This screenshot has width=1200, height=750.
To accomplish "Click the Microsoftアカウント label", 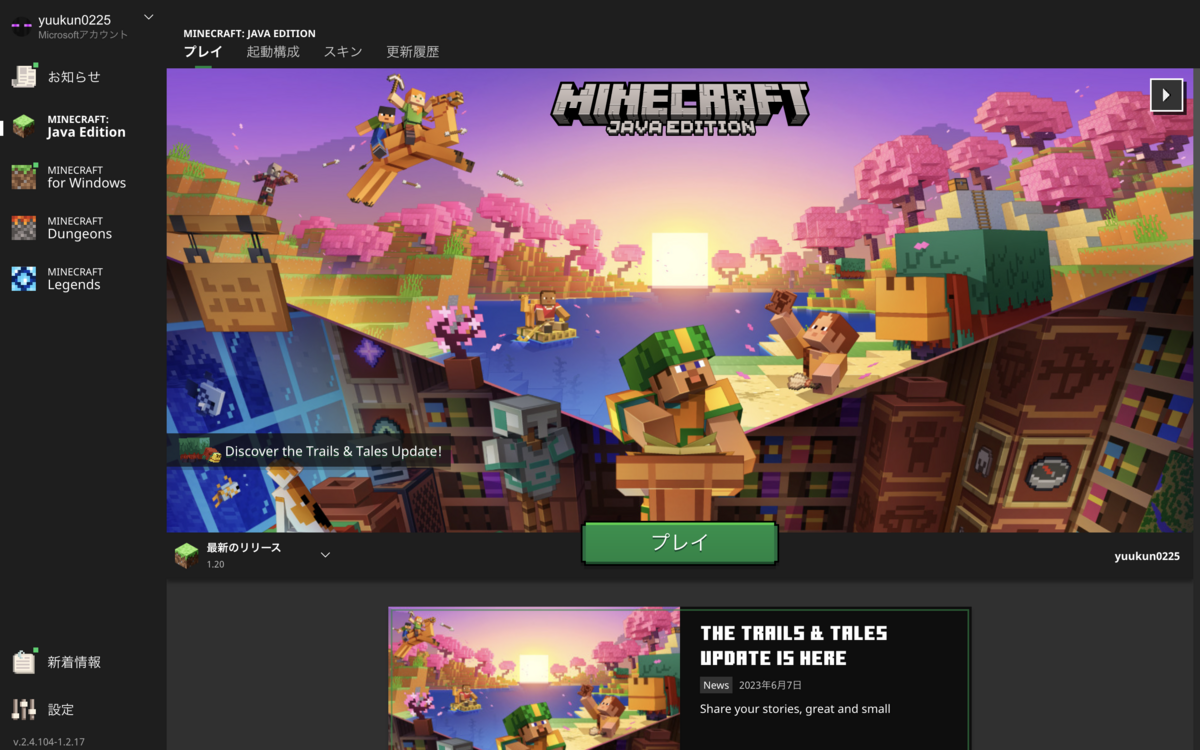I will pyautogui.click(x=83, y=35).
